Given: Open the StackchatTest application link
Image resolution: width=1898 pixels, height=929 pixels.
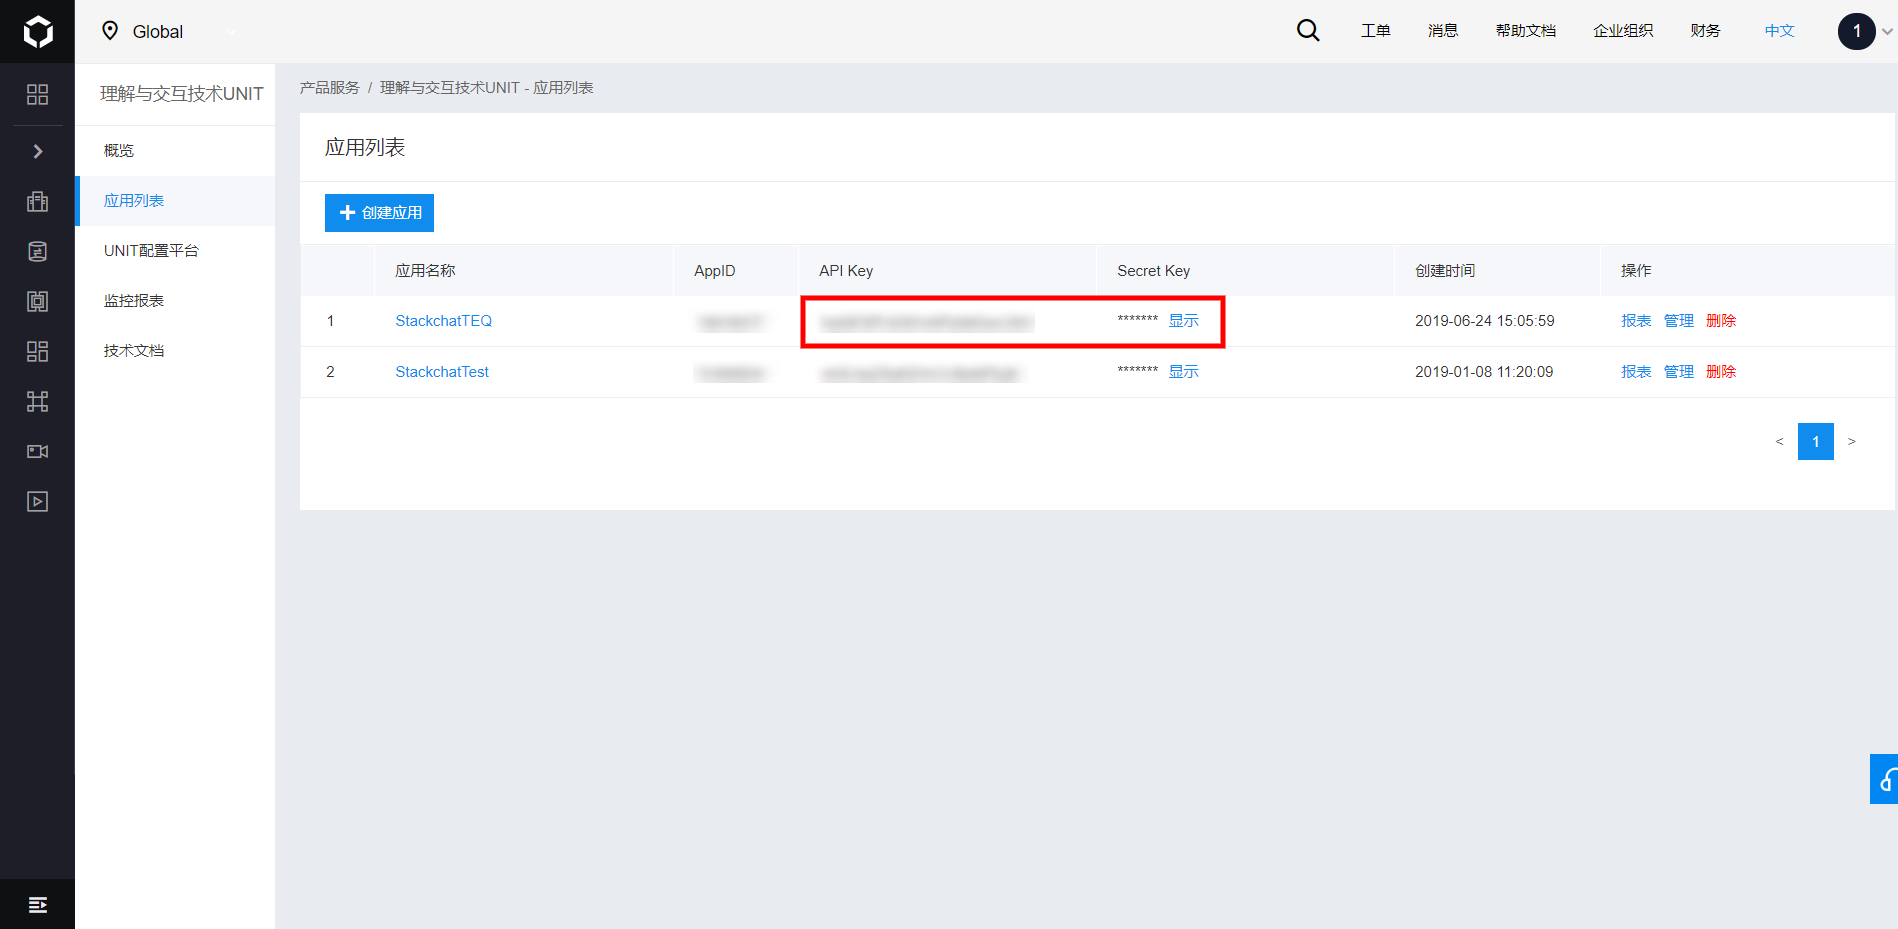Looking at the screenshot, I should [442, 372].
